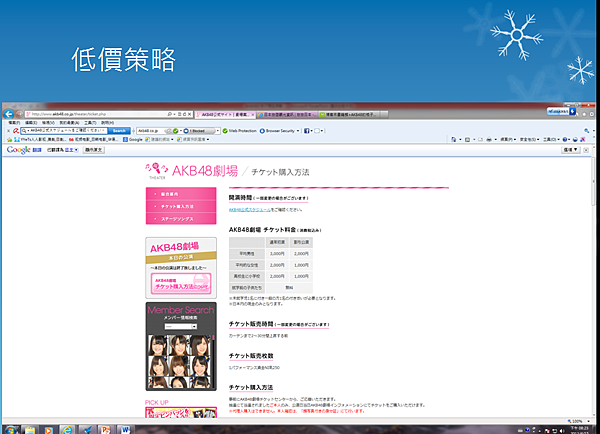This screenshot has width=600, height=434.
Task: Click the 3,000円 ticket price cell
Action: click(277, 254)
